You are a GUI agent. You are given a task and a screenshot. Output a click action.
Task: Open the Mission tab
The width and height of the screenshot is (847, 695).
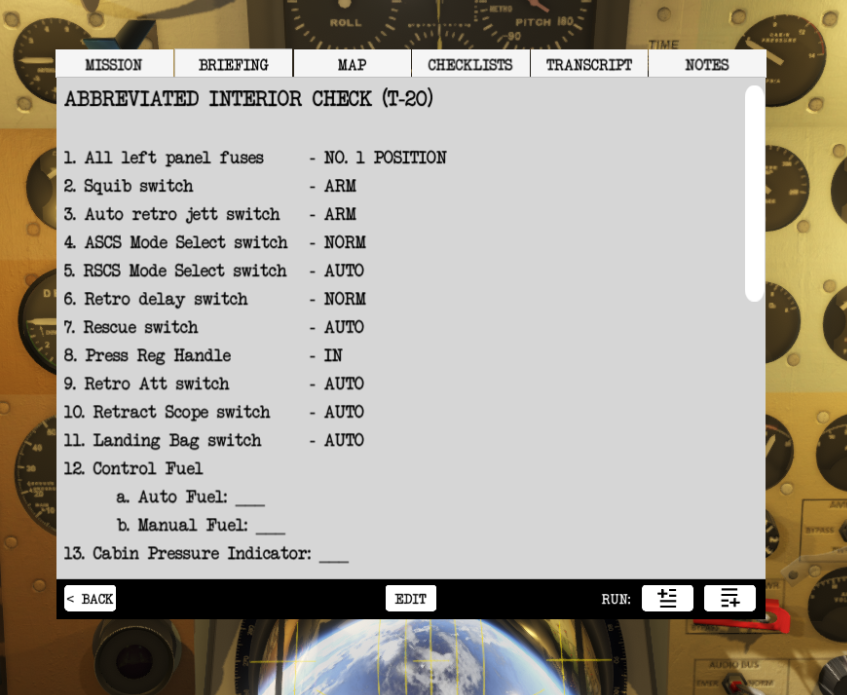(x=114, y=65)
